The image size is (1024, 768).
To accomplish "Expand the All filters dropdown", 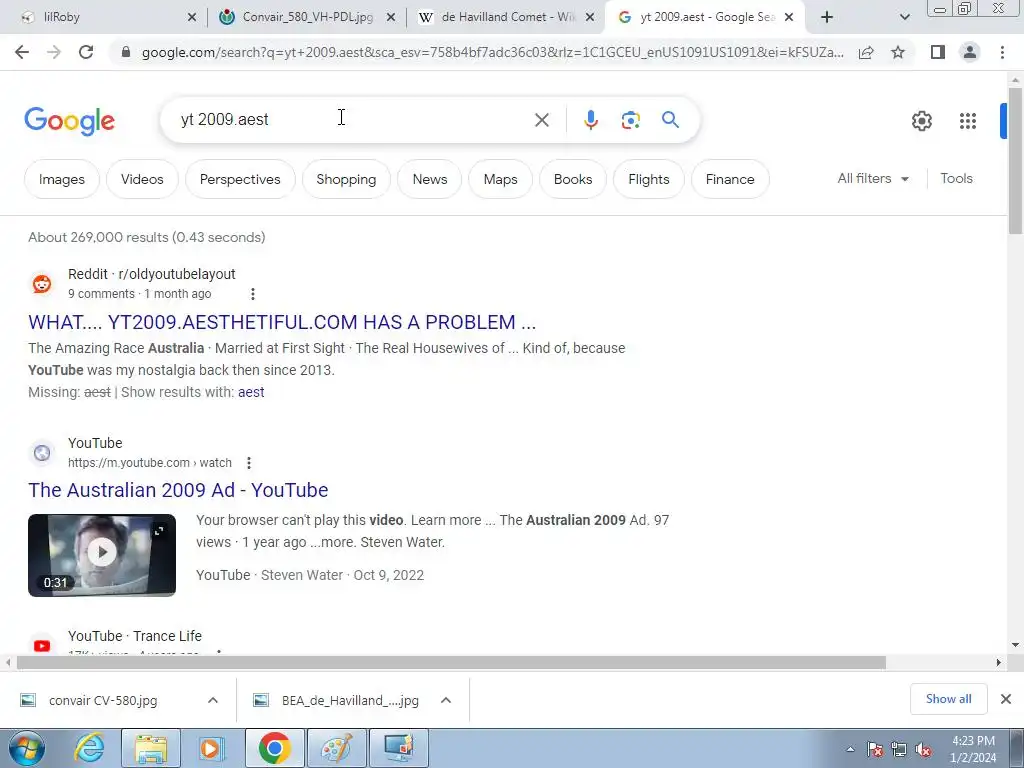I will (x=873, y=178).
